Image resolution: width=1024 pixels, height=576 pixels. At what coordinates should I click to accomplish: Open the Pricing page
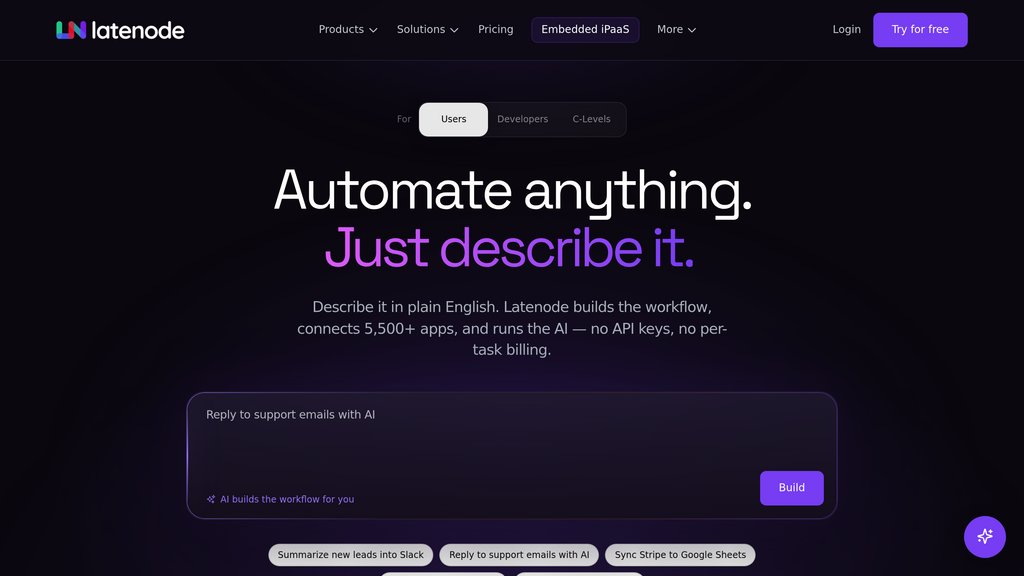coord(496,29)
